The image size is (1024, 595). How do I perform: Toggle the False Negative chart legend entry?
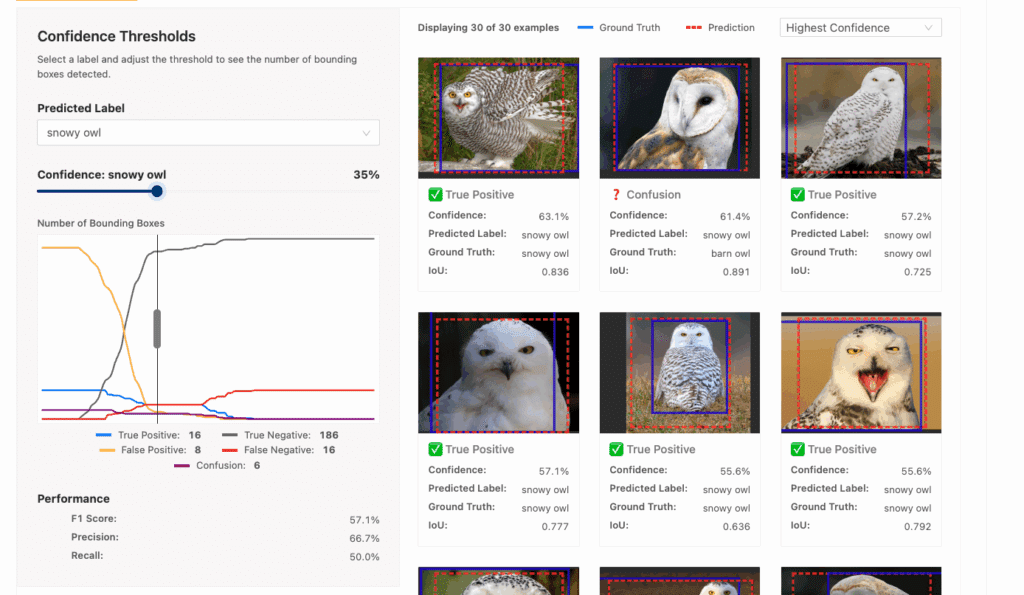click(x=279, y=450)
